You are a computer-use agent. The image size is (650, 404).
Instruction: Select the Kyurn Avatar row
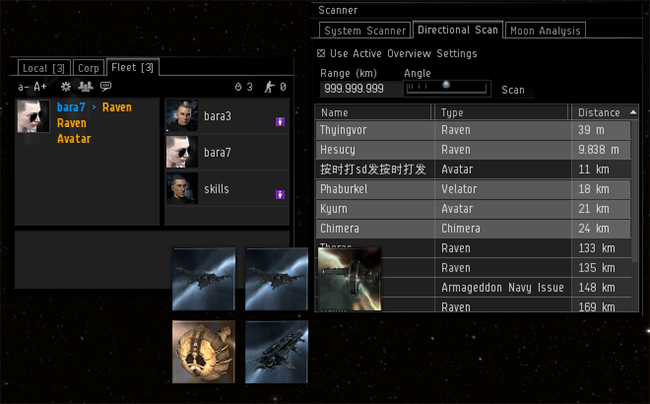[x=473, y=209]
